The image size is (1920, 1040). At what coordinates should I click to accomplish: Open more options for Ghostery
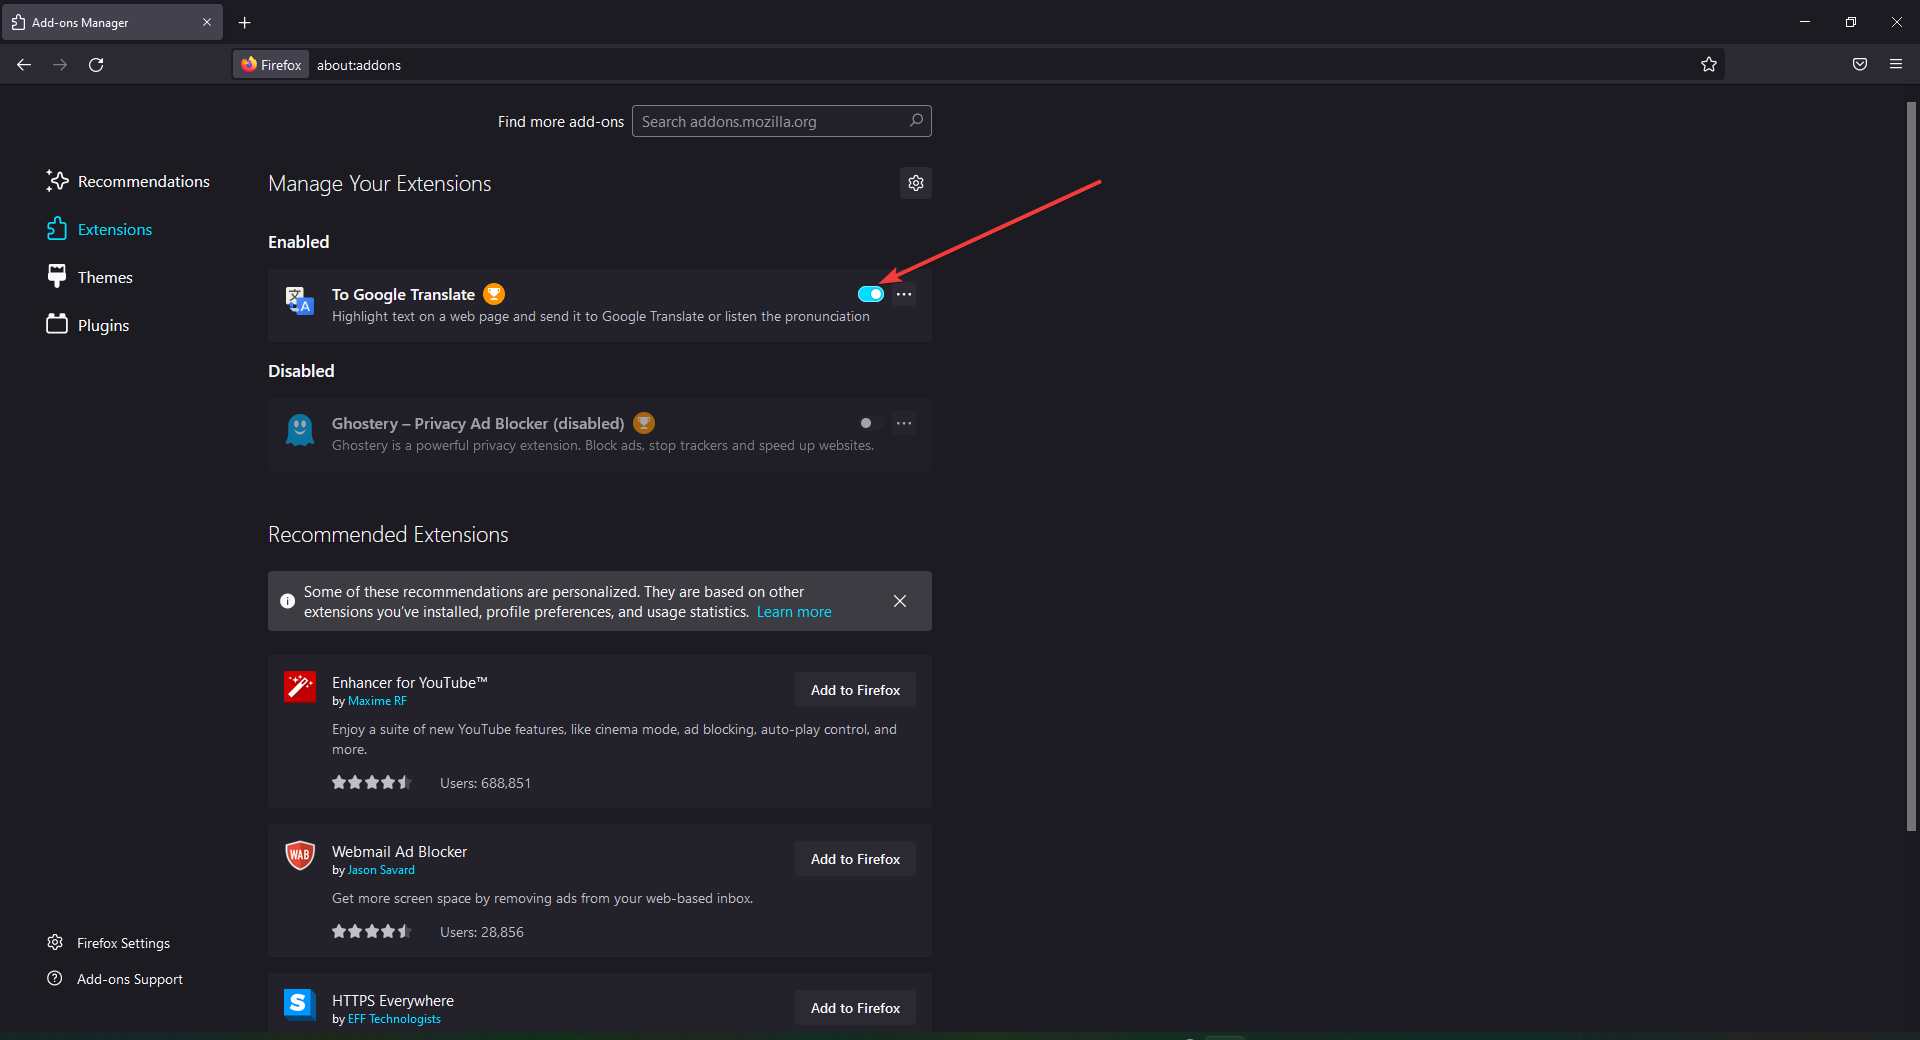[904, 423]
